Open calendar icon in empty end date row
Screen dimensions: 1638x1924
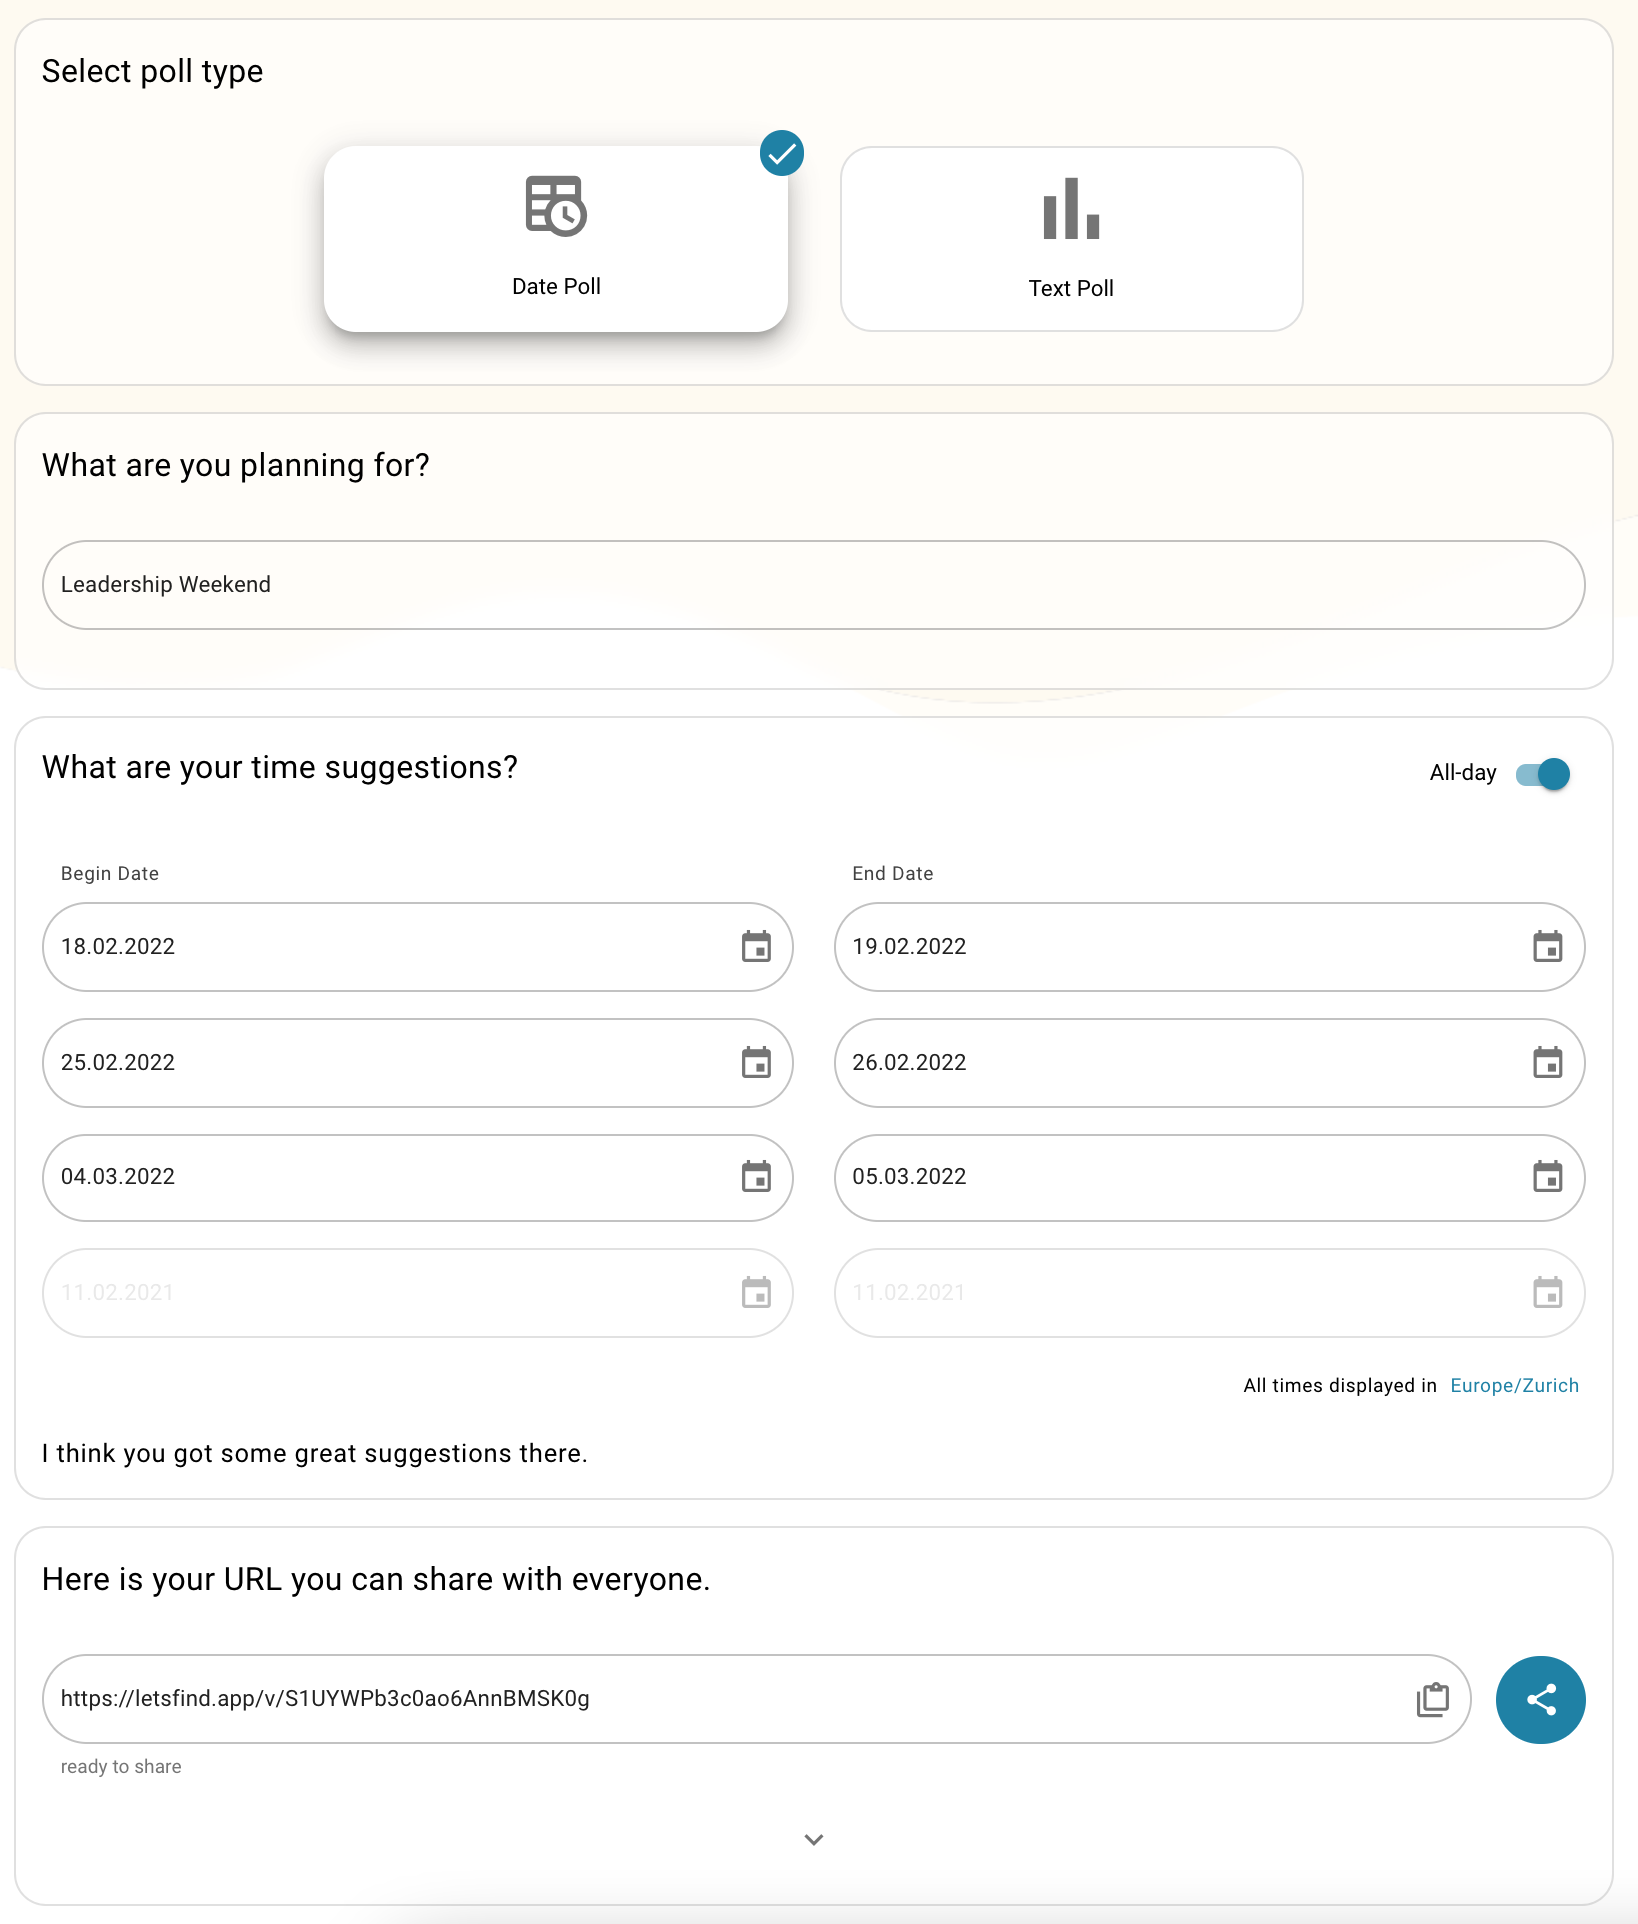click(x=1547, y=1292)
